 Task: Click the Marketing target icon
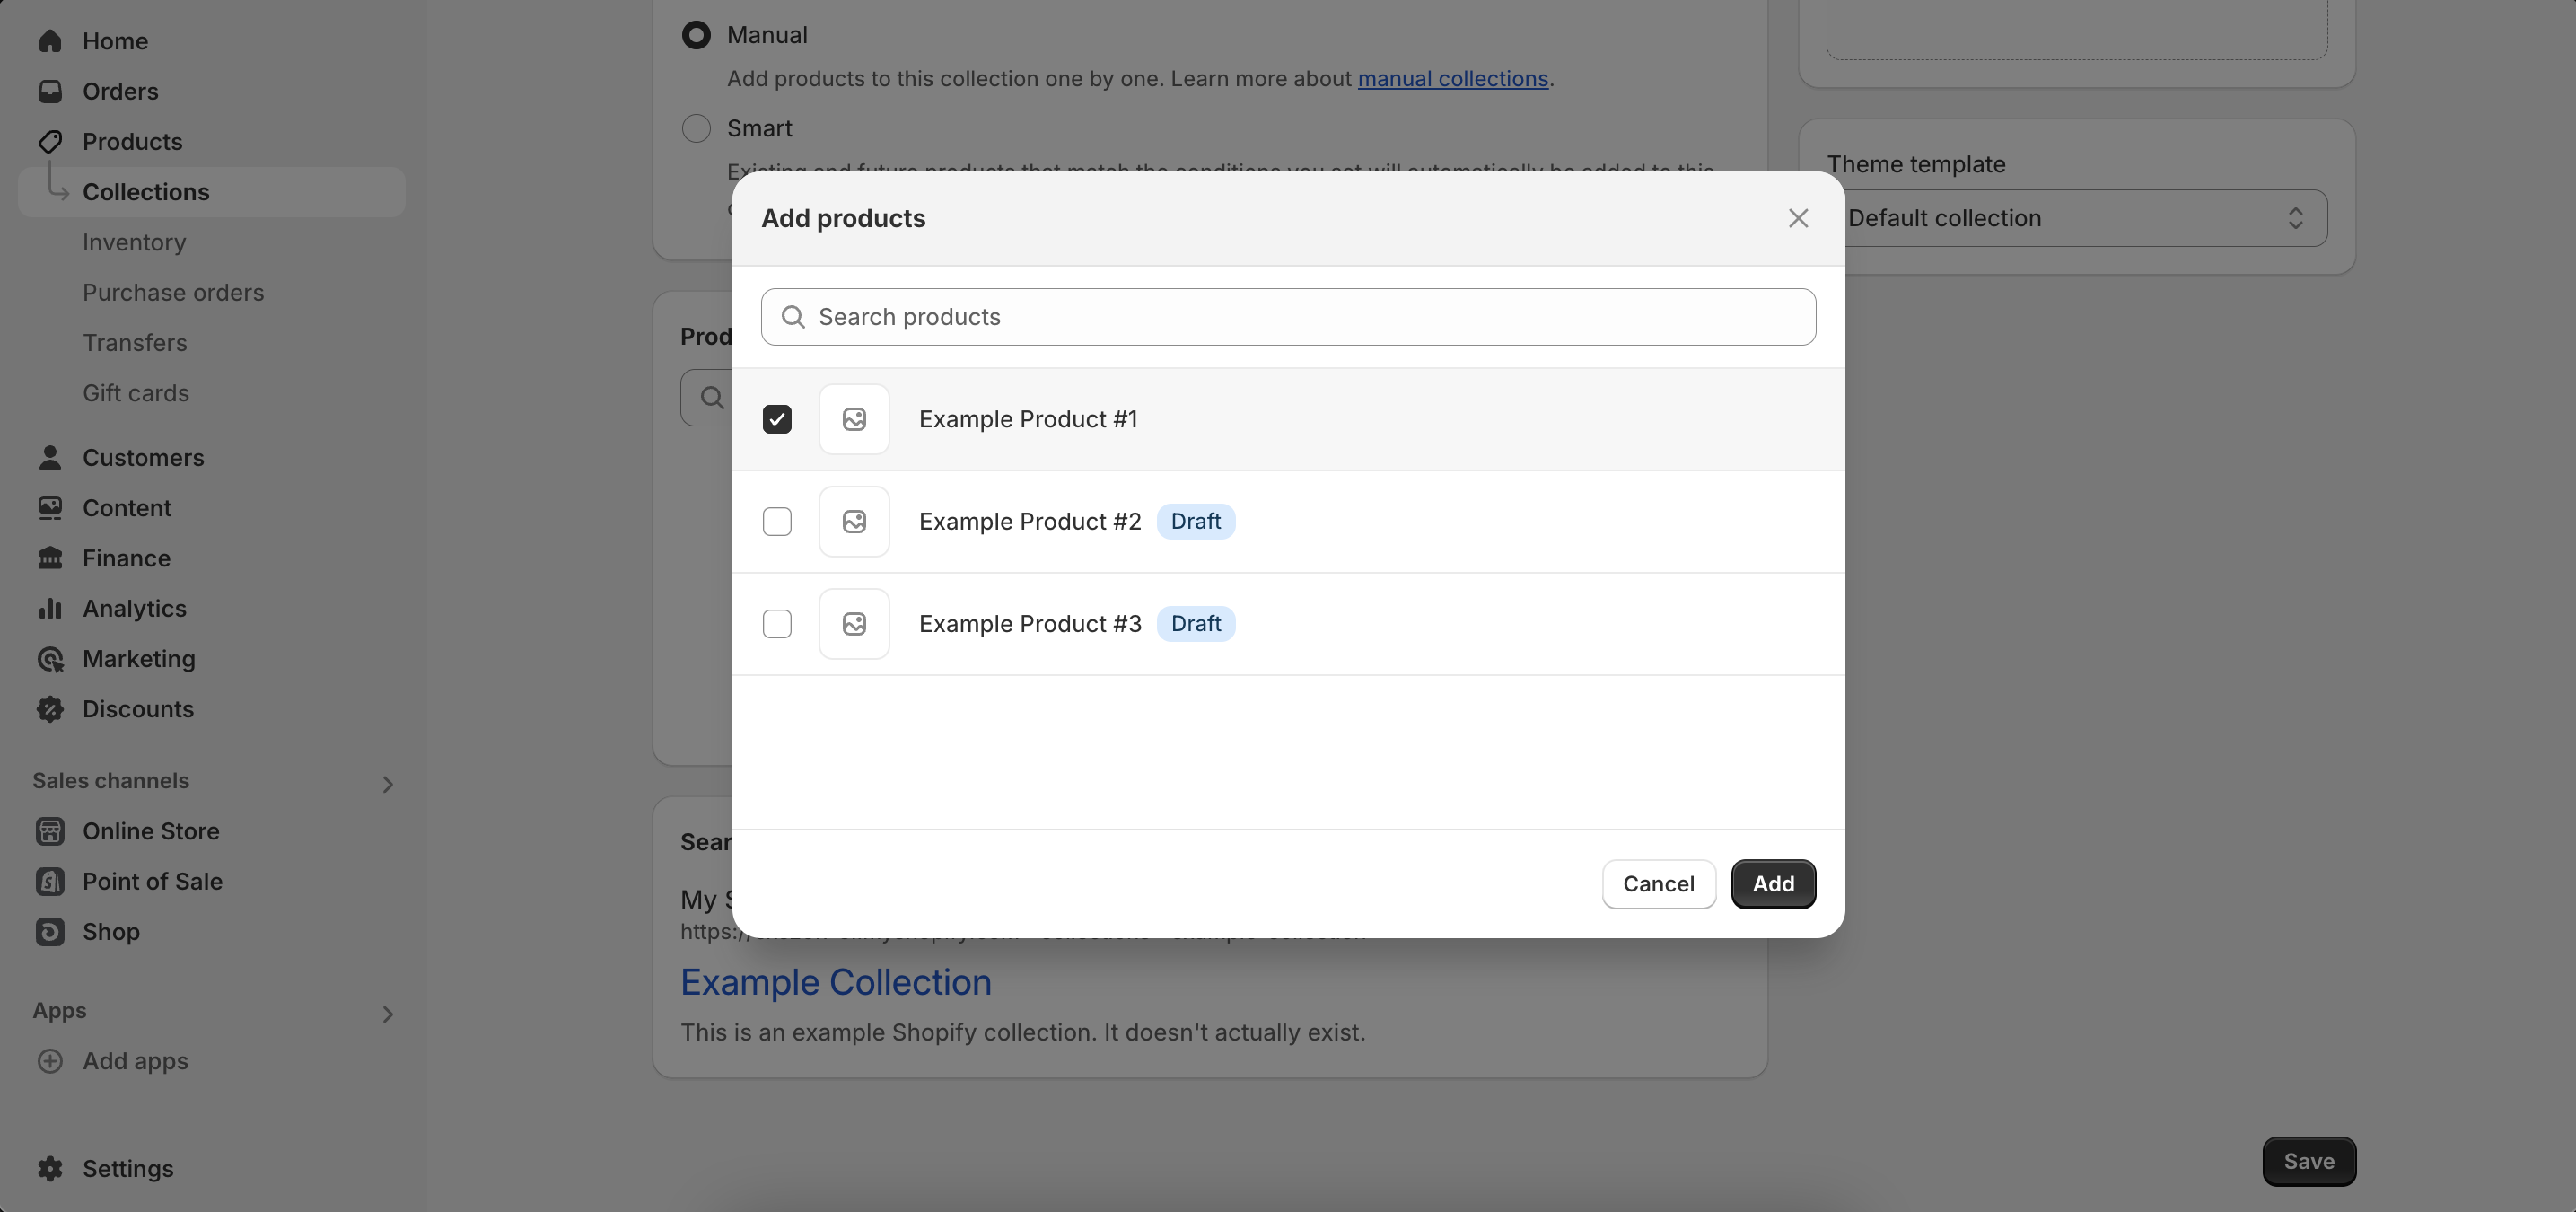(50, 659)
